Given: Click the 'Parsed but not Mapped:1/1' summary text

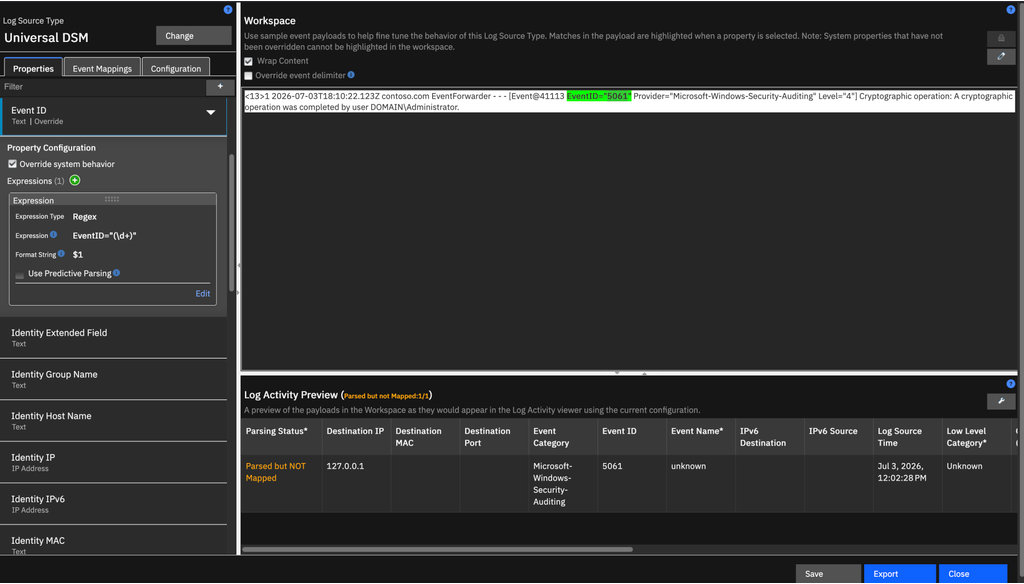Looking at the screenshot, I should click(387, 396).
